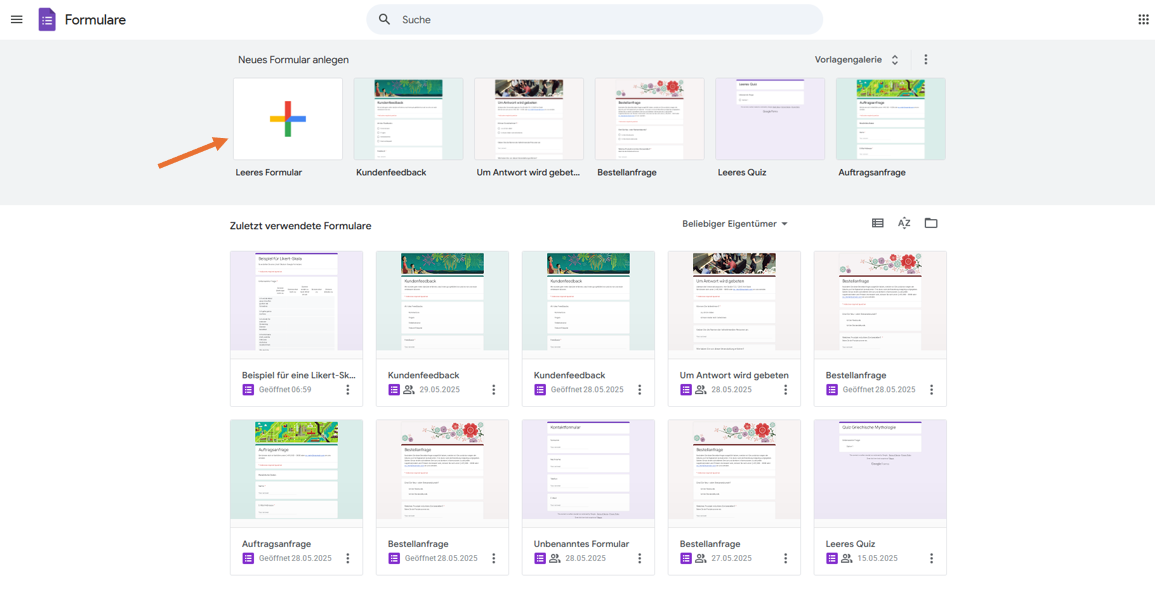This screenshot has width=1155, height=607.
Task: Create a new Leeres Formular
Action: [288, 119]
